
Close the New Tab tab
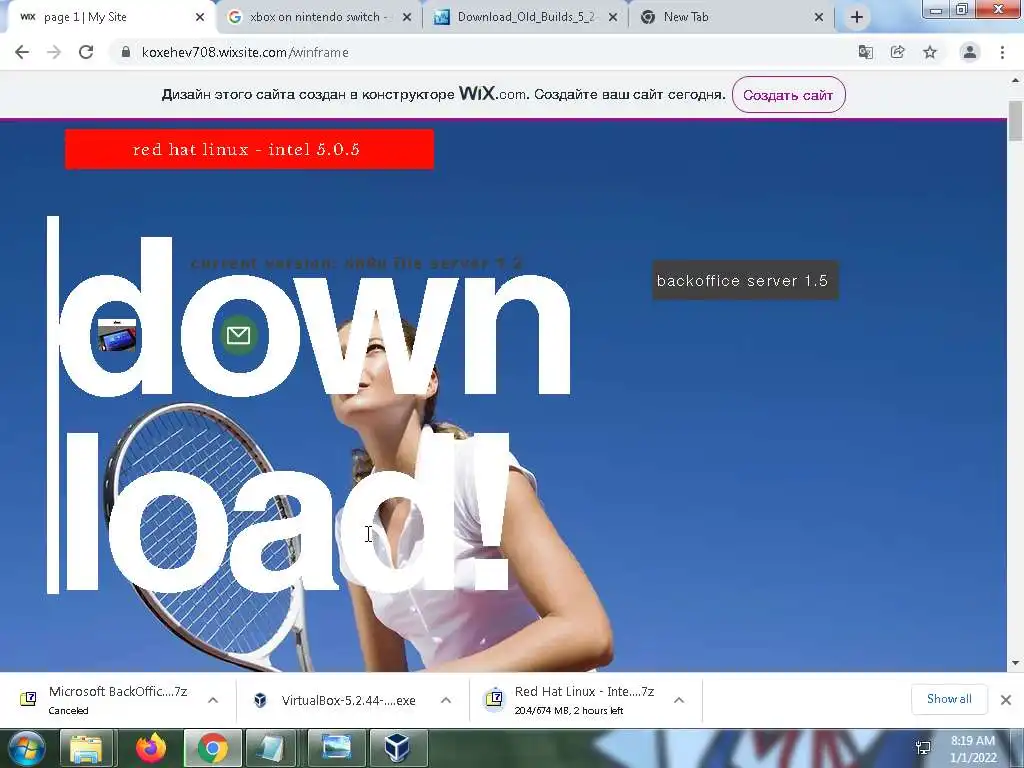point(819,18)
